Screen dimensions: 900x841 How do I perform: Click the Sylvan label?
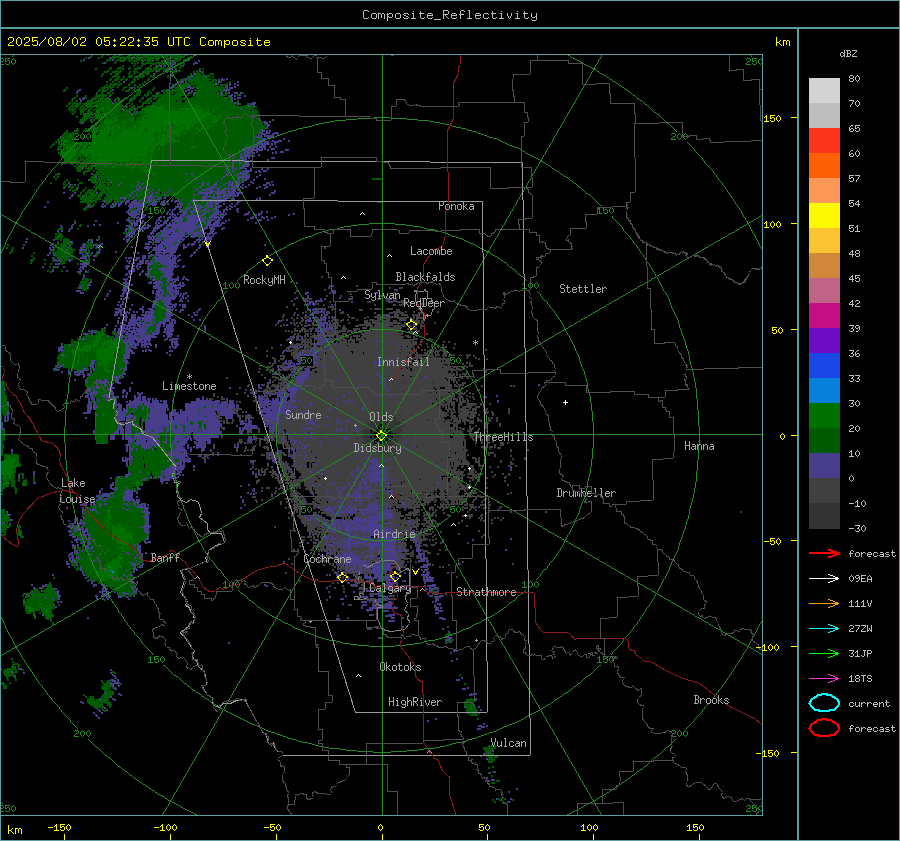[382, 295]
